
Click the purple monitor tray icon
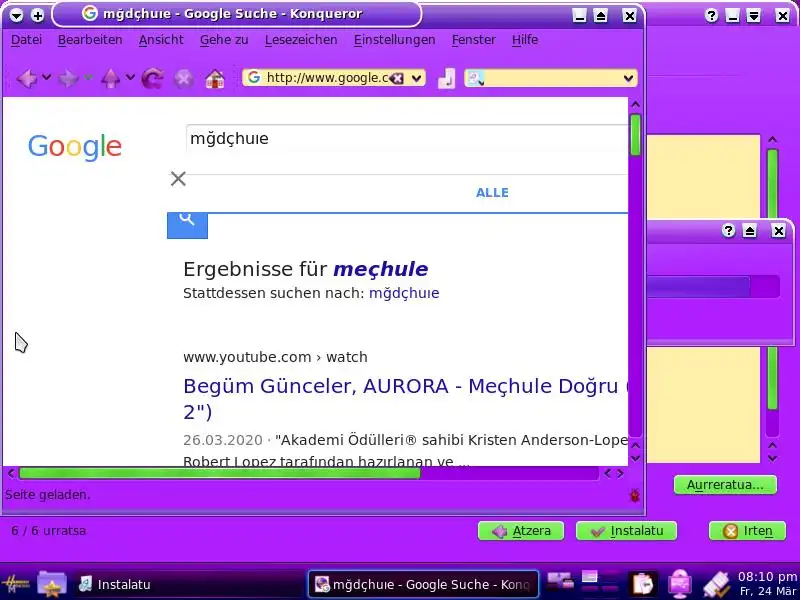(680, 584)
